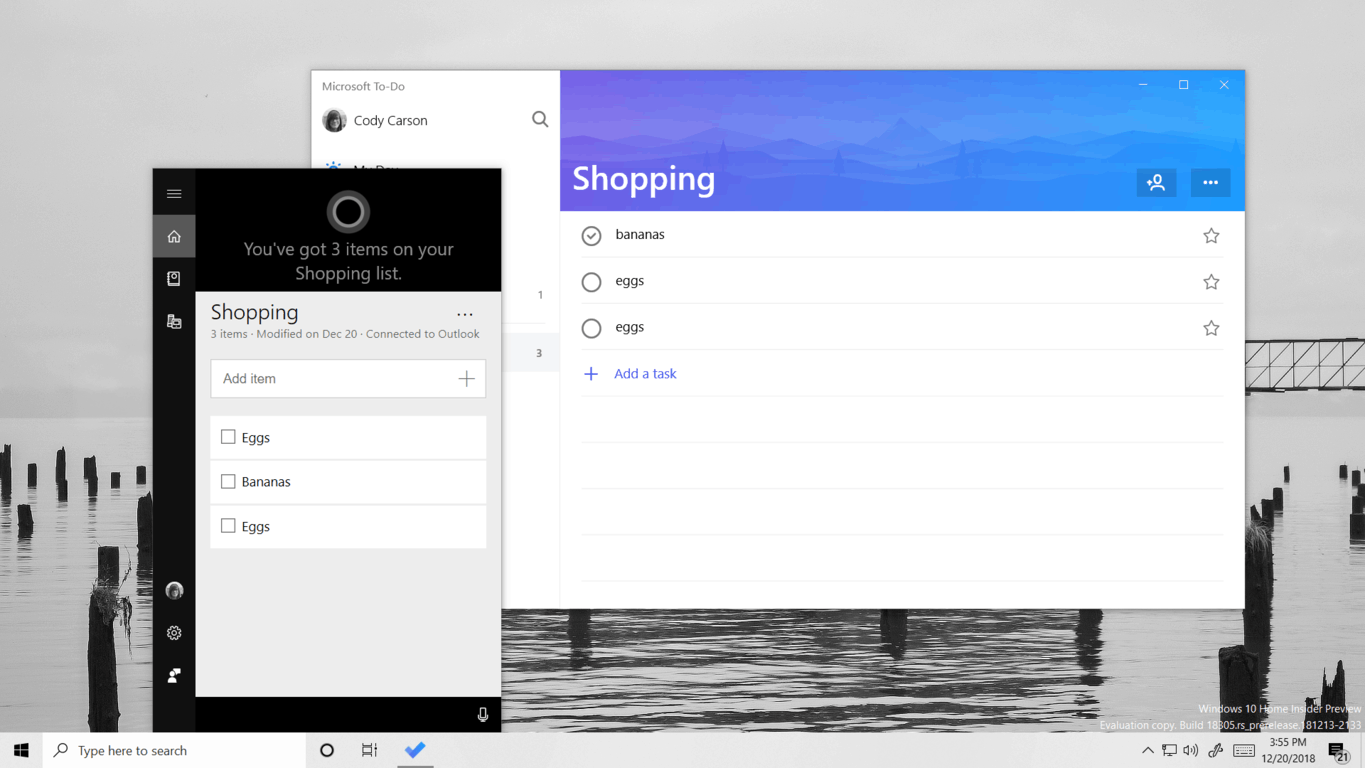
Task: Open the network status tray icon
Action: pyautogui.click(x=1169, y=750)
